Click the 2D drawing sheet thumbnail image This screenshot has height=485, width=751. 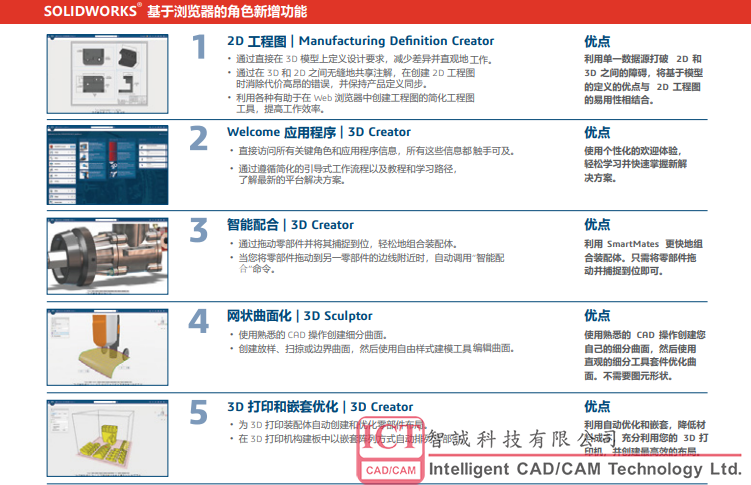click(107, 74)
